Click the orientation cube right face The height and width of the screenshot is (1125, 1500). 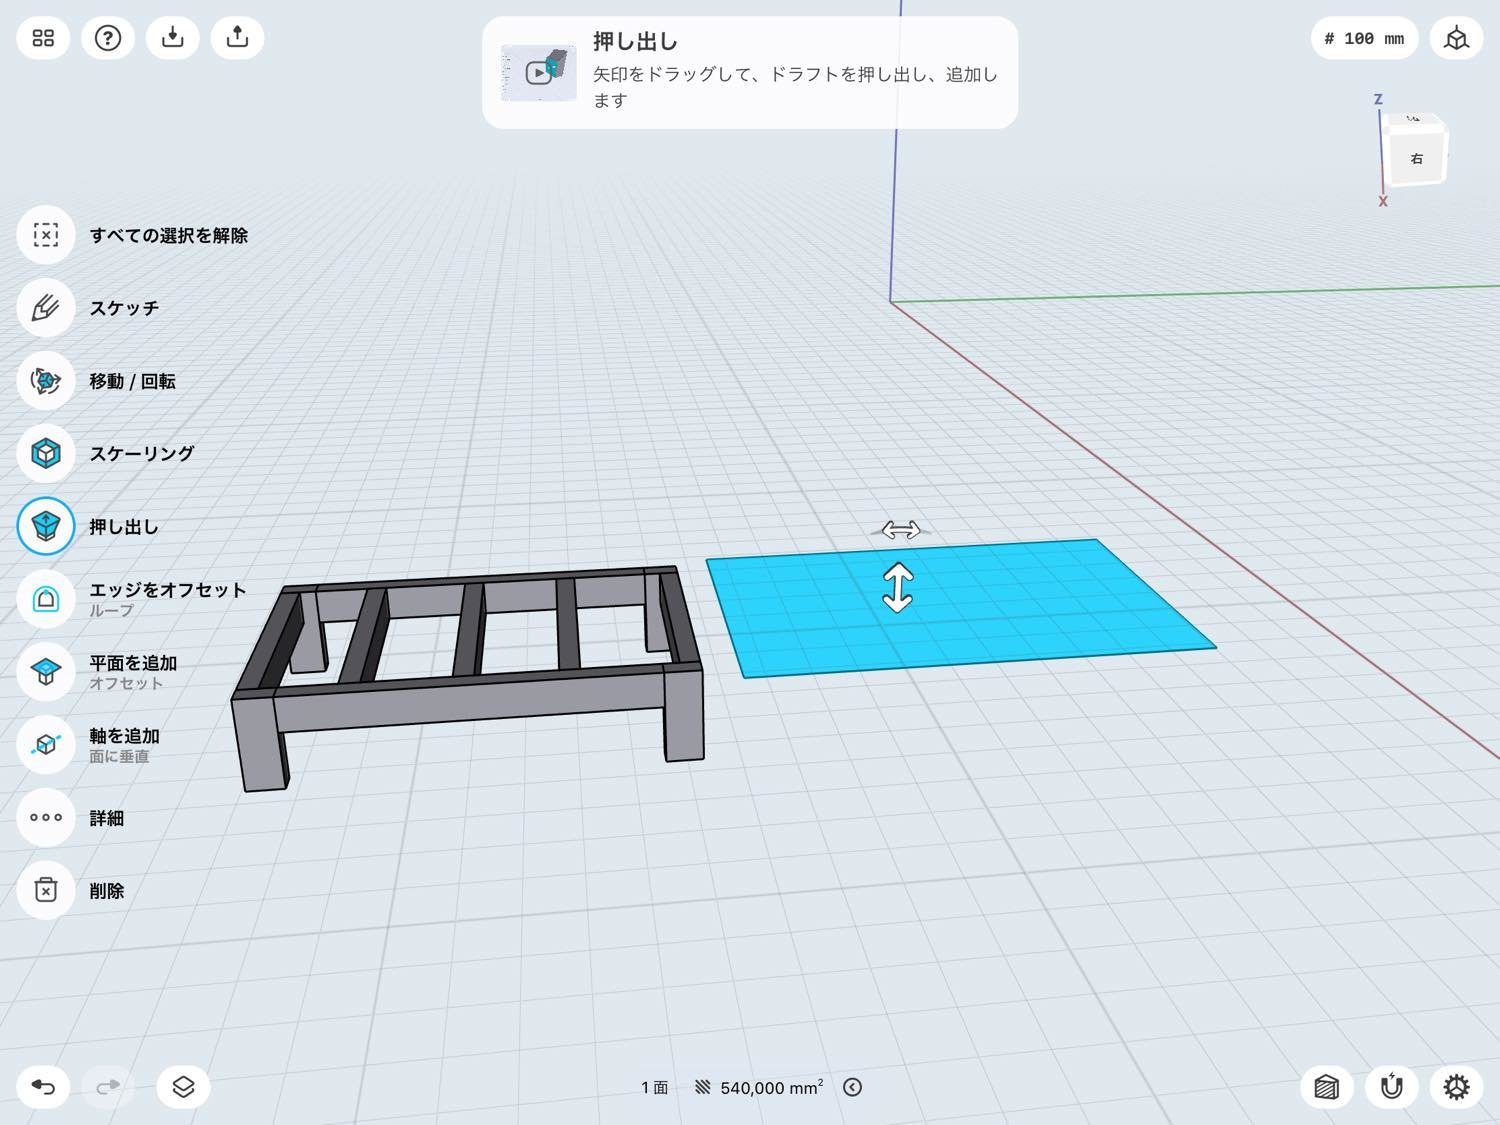click(x=1416, y=158)
